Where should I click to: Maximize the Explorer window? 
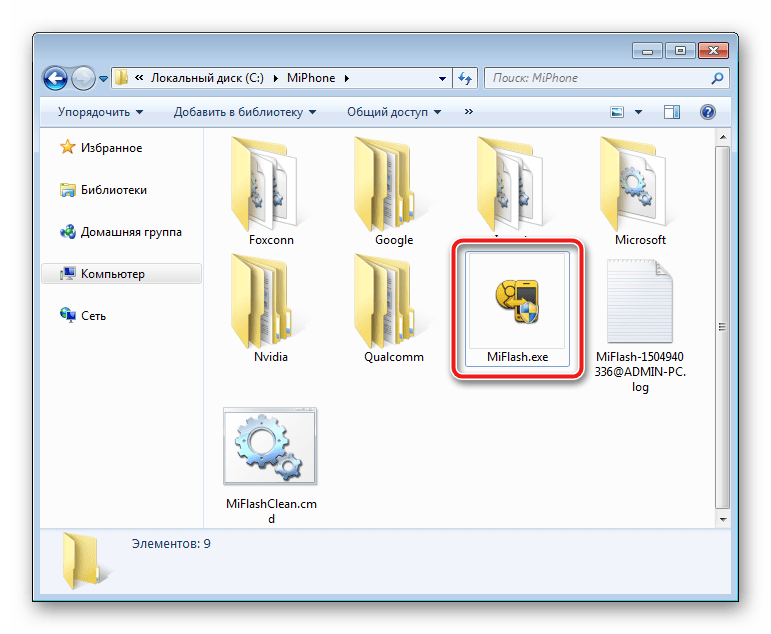coord(680,51)
